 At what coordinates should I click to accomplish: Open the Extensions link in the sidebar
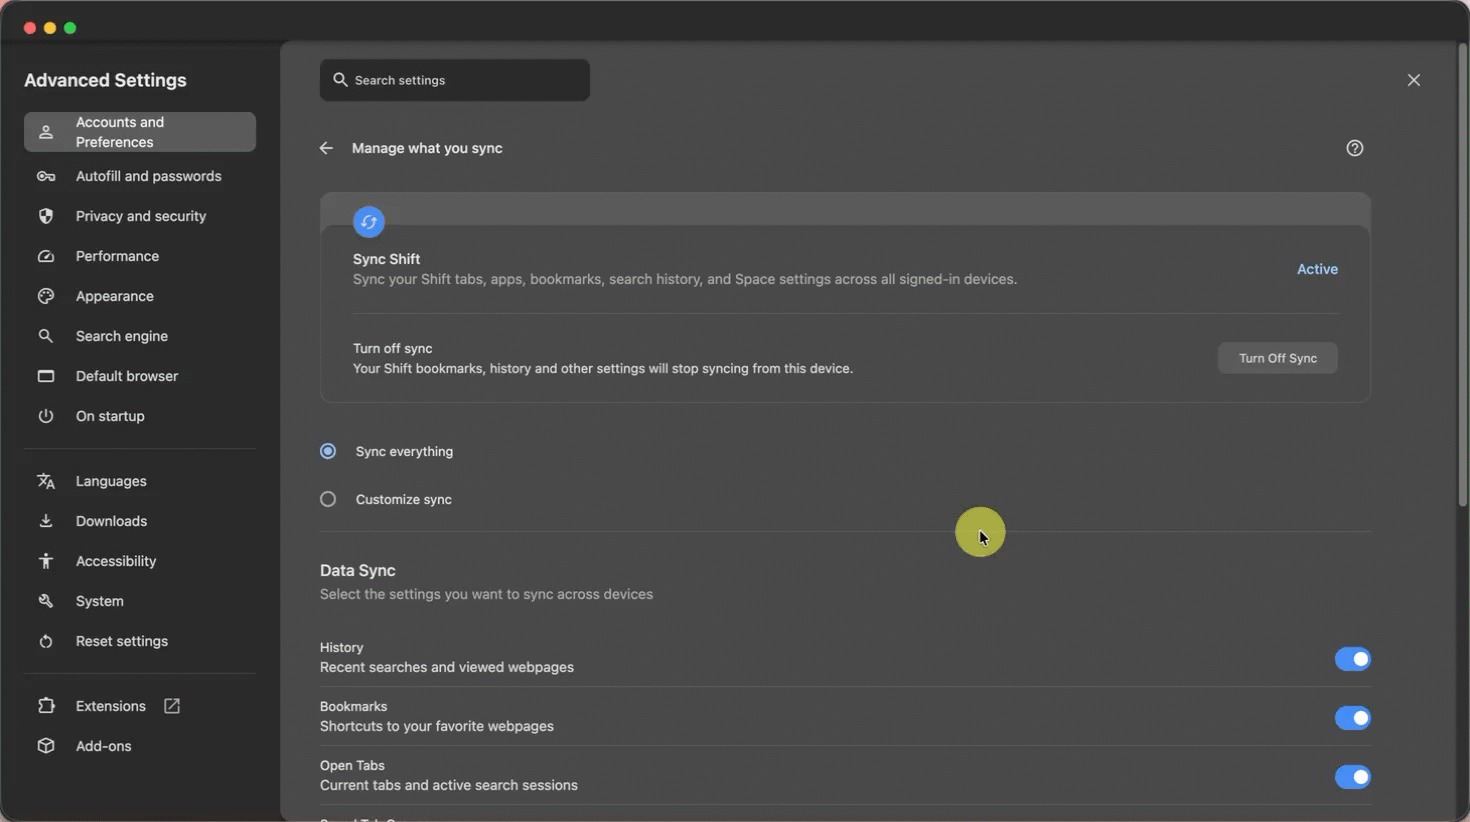140,706
